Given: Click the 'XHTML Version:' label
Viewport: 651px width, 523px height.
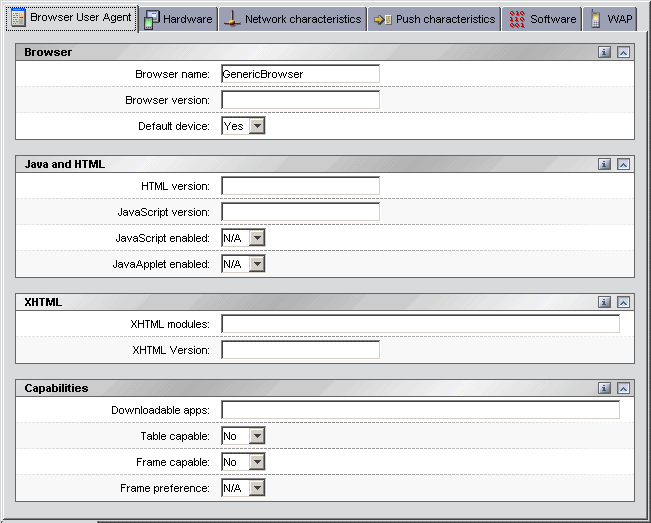Looking at the screenshot, I should coord(171,350).
